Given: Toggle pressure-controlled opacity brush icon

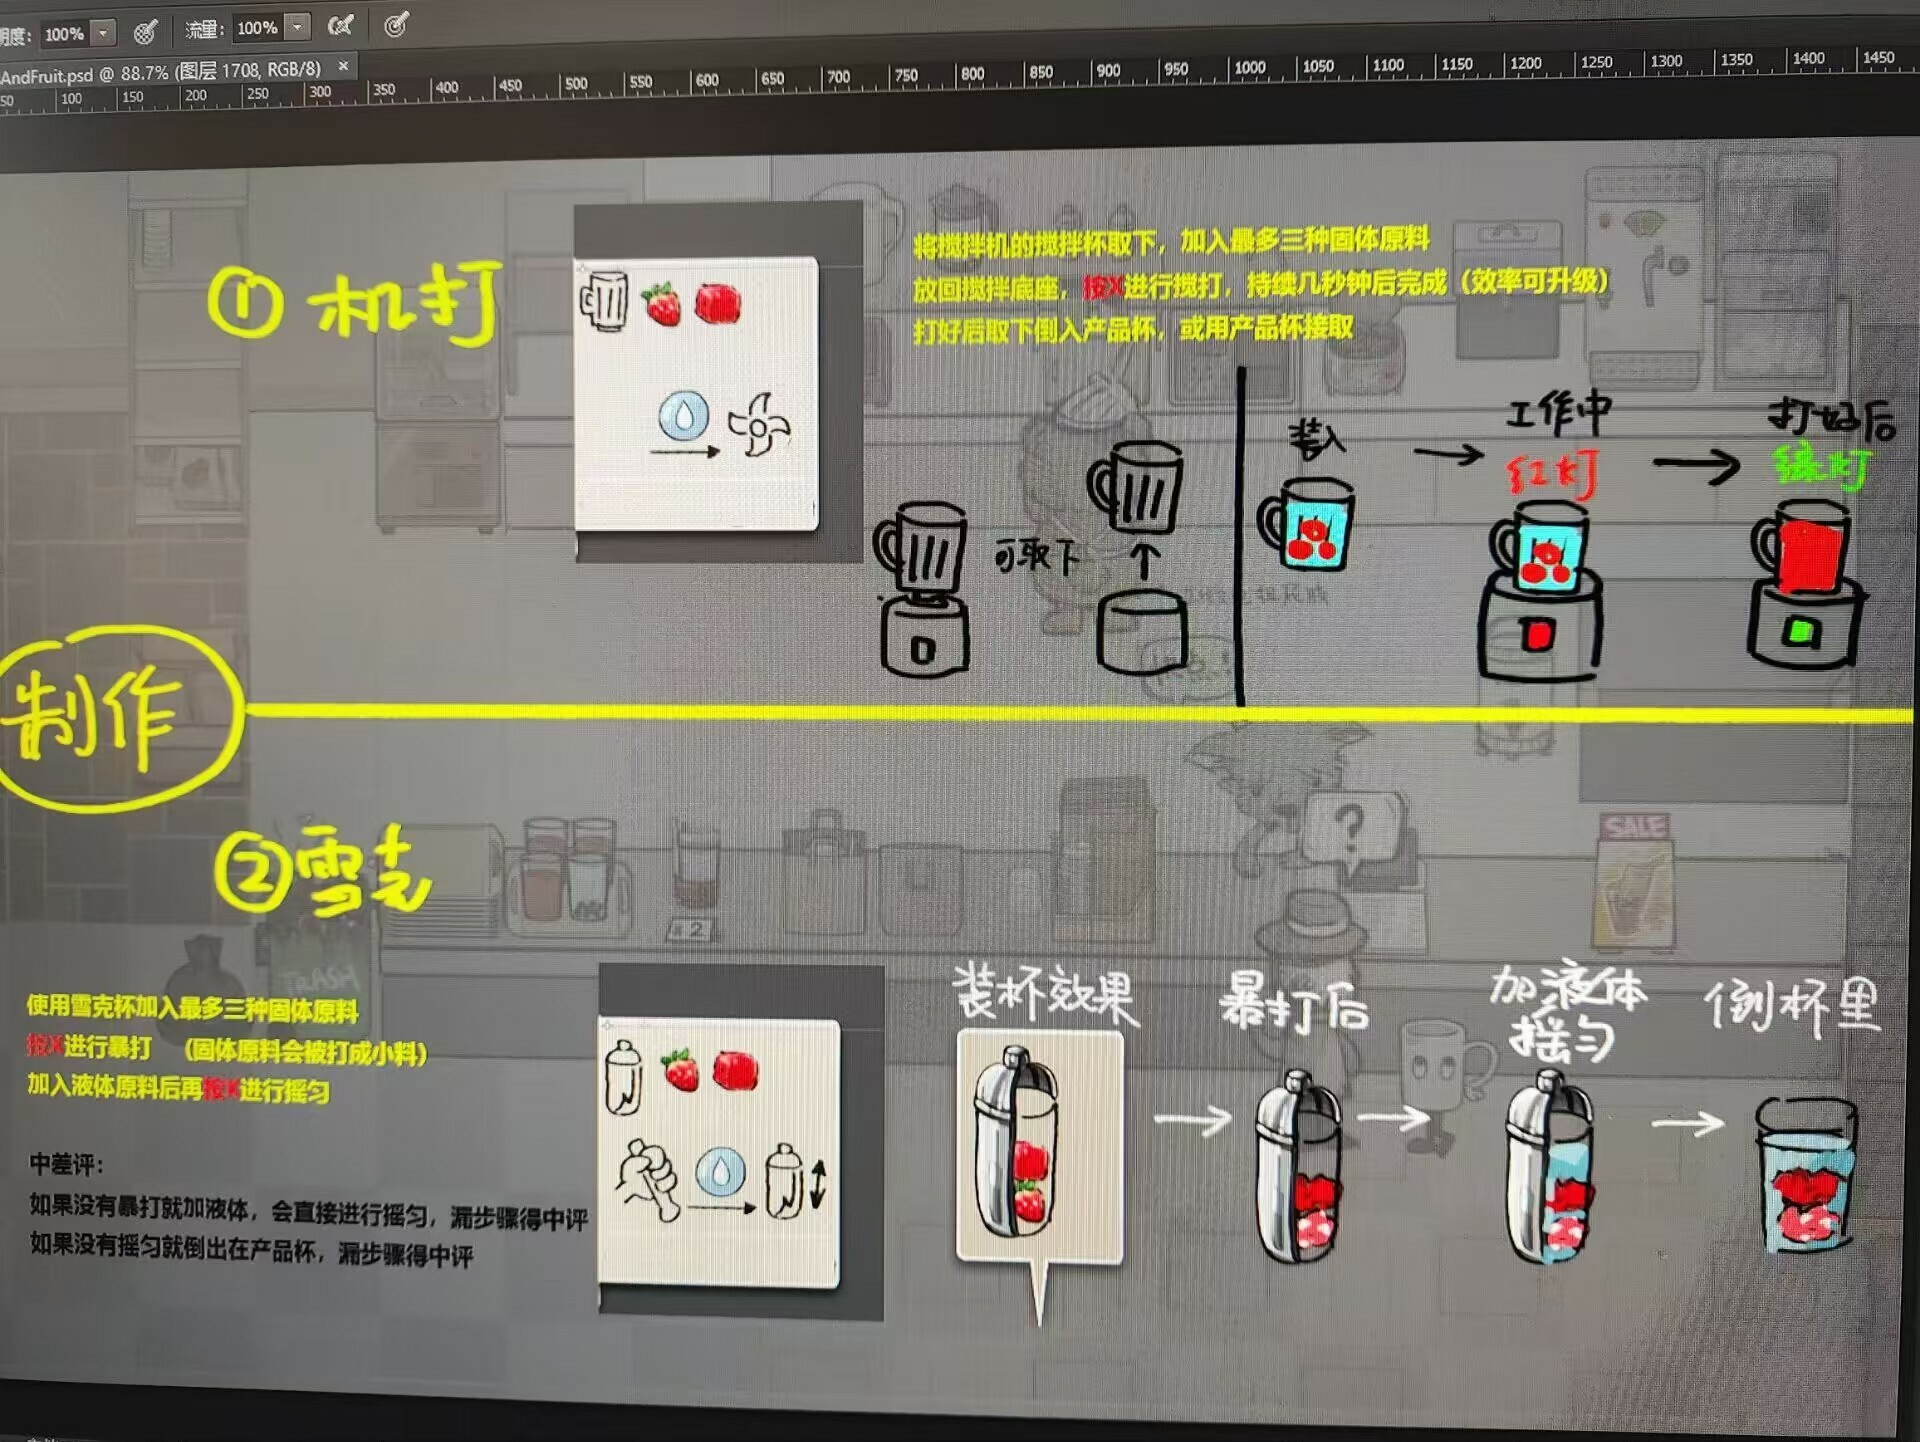Looking at the screenshot, I should pos(145,33).
